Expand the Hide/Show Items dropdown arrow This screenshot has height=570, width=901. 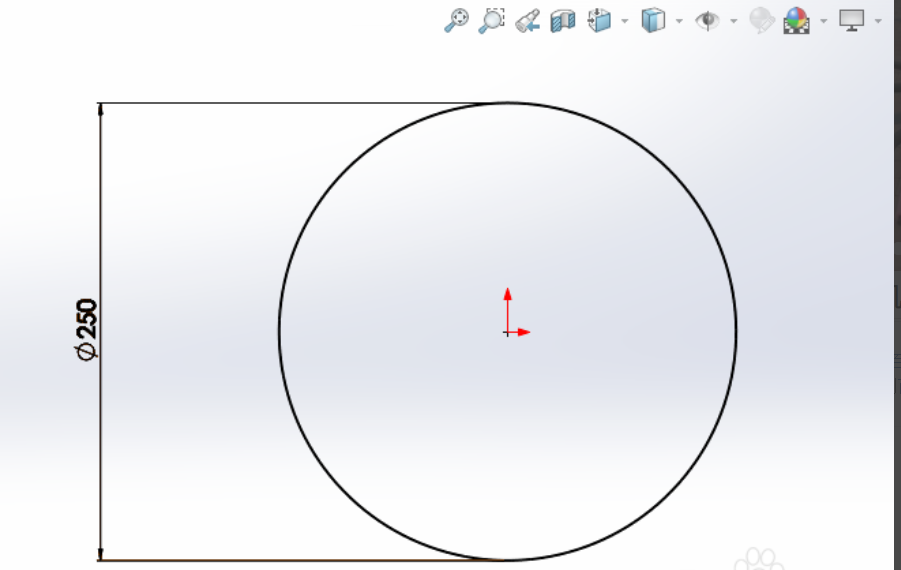pos(734,21)
